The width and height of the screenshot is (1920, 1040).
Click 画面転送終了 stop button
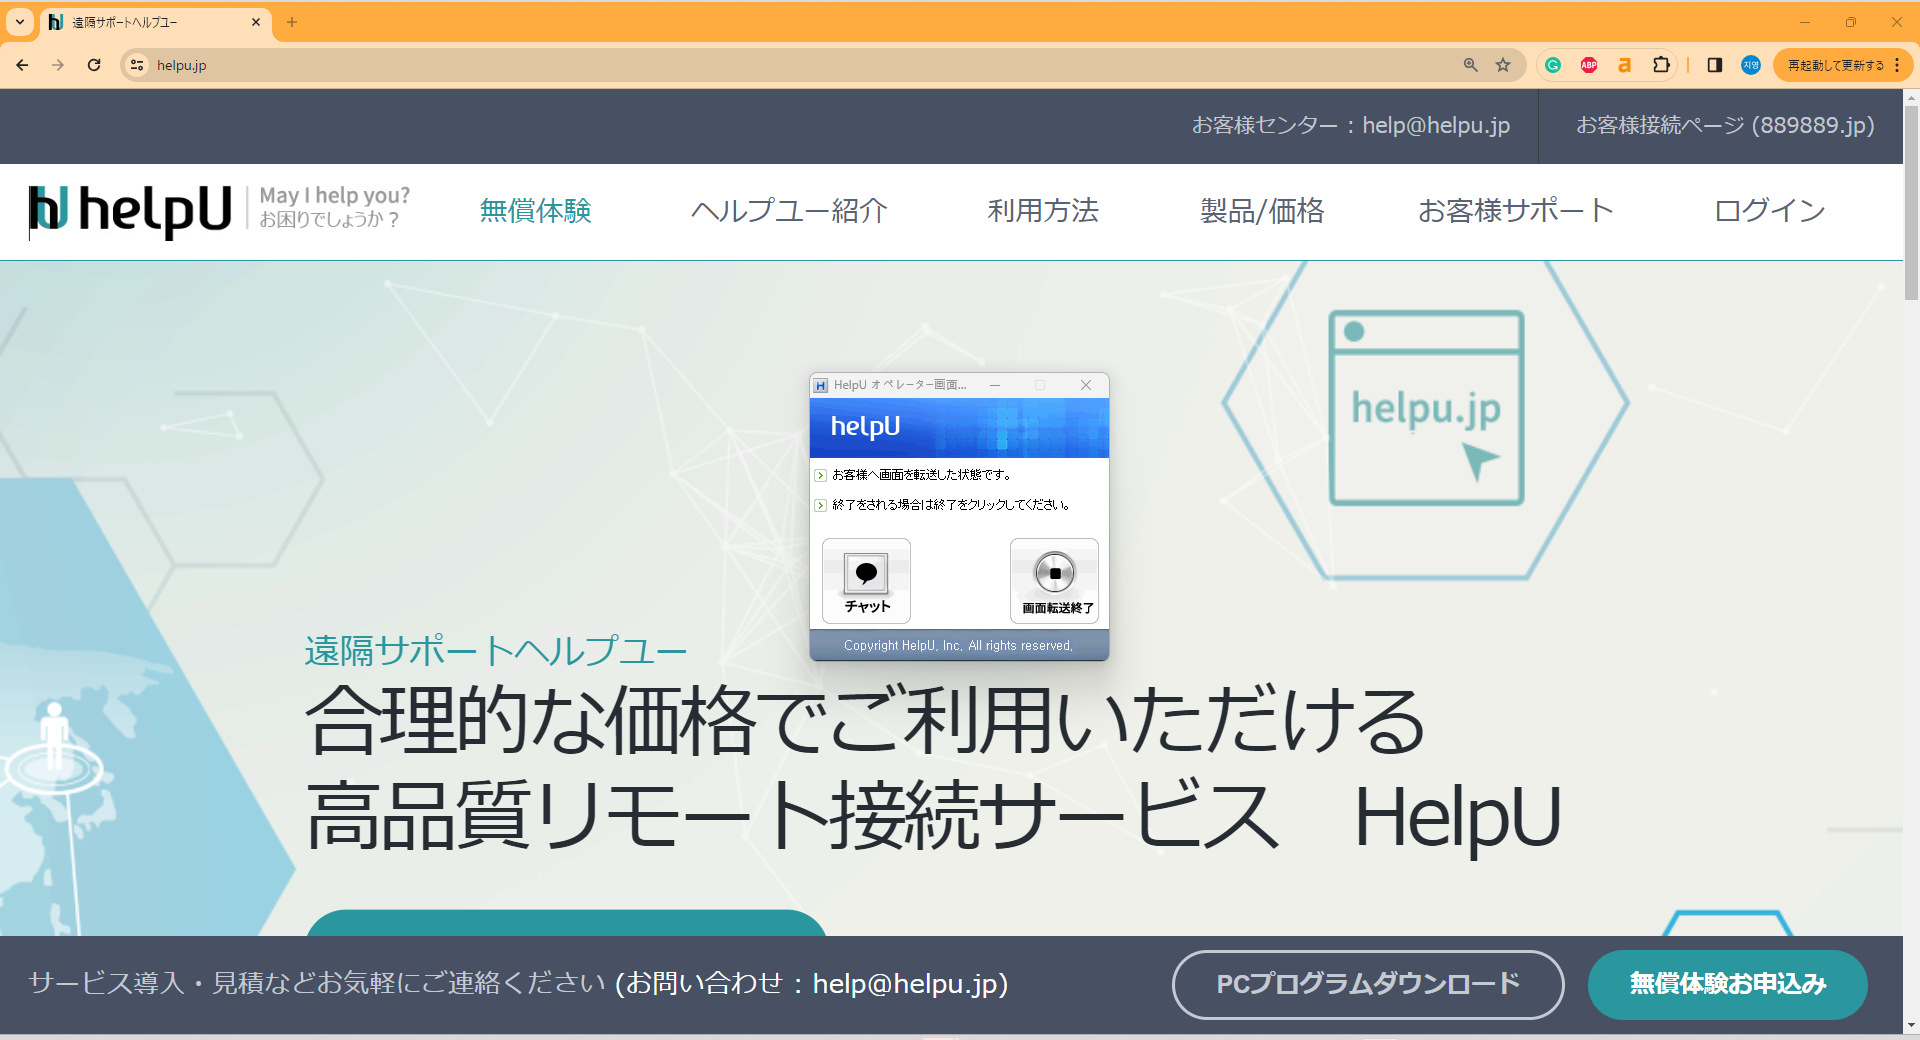[x=1054, y=581]
